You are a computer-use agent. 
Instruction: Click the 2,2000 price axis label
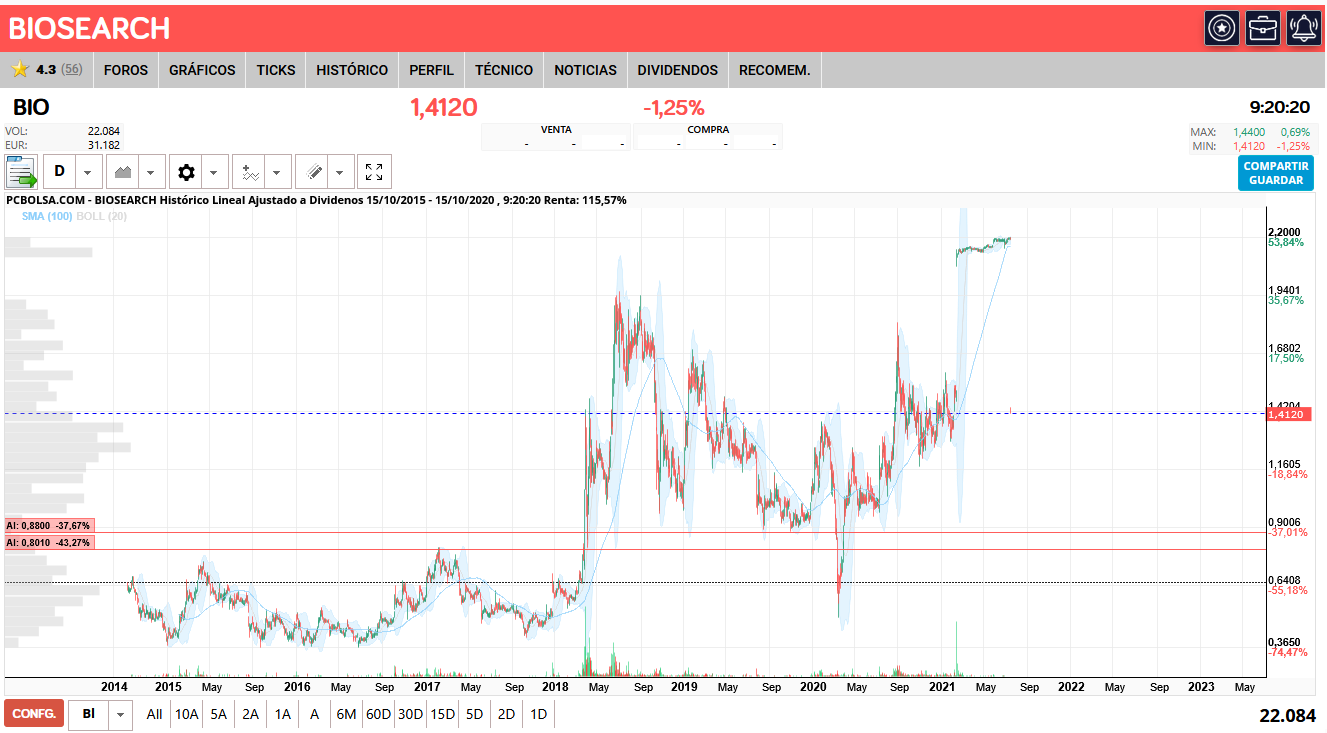pyautogui.click(x=1284, y=232)
